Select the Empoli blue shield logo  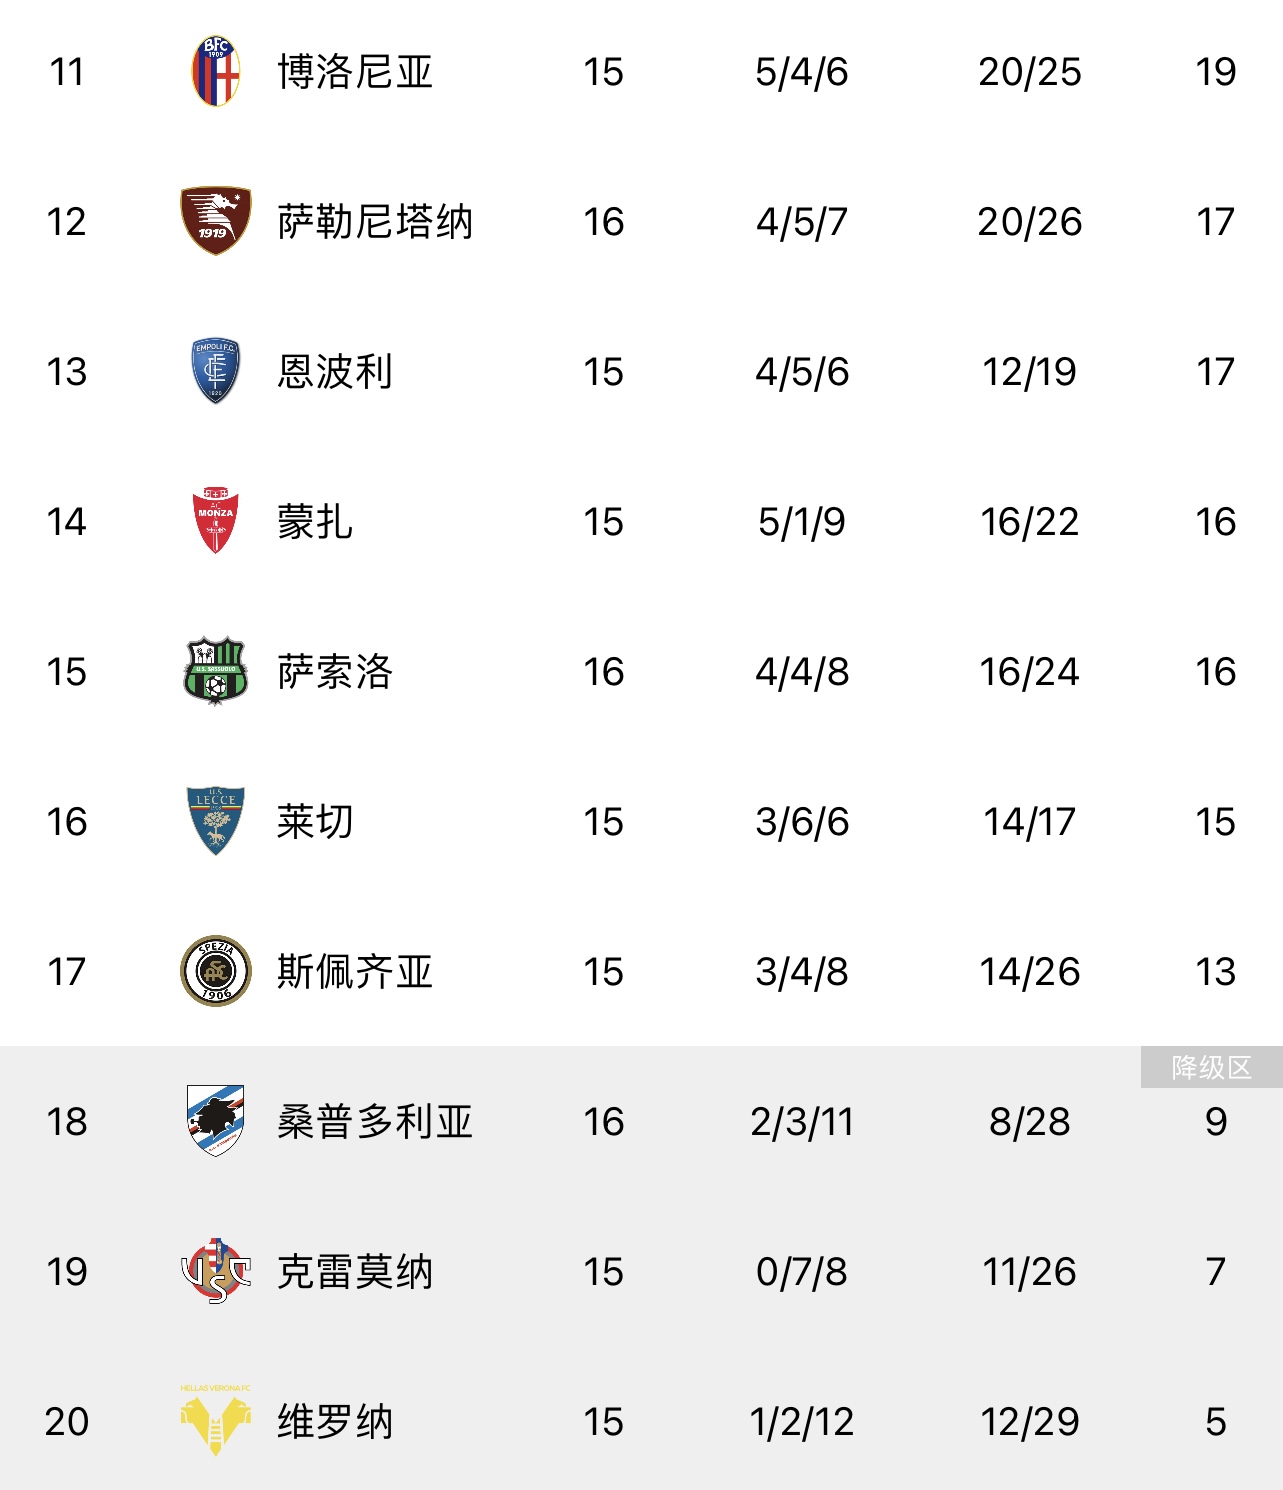coord(215,371)
